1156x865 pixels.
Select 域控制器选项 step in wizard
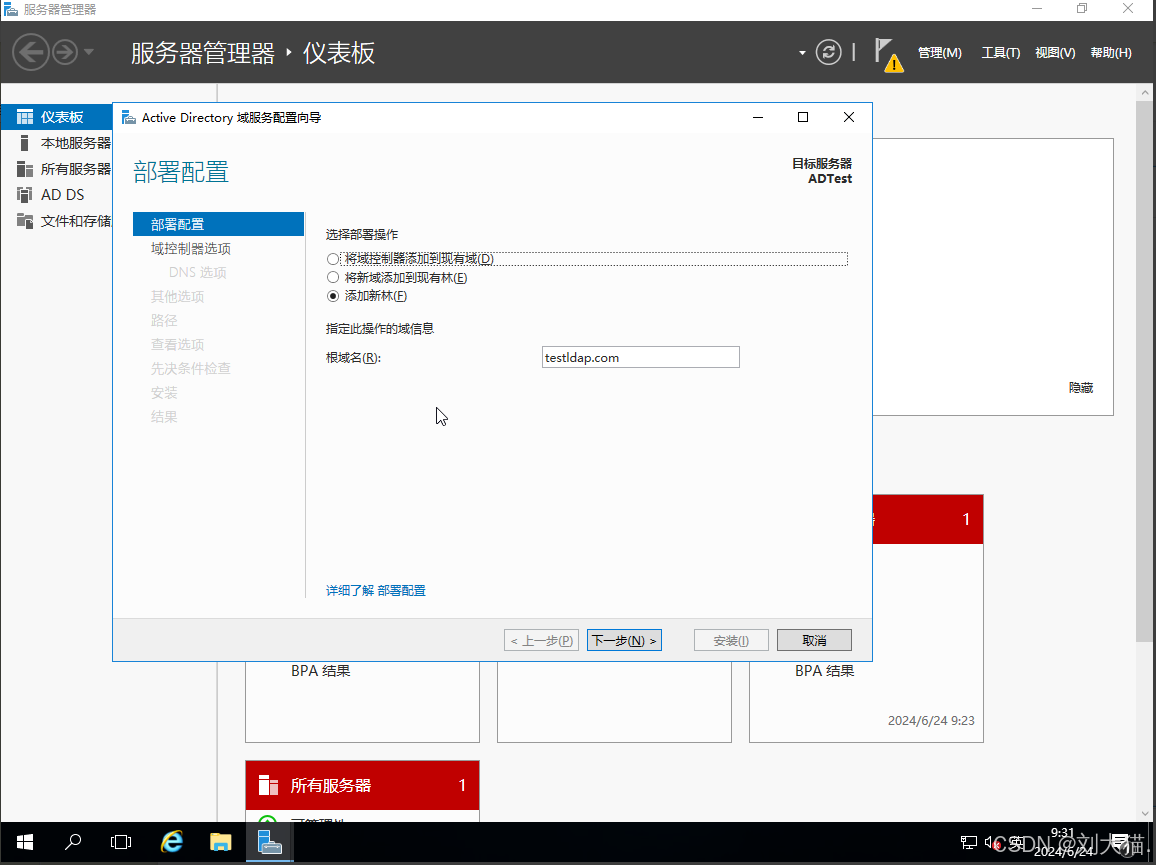coord(191,249)
